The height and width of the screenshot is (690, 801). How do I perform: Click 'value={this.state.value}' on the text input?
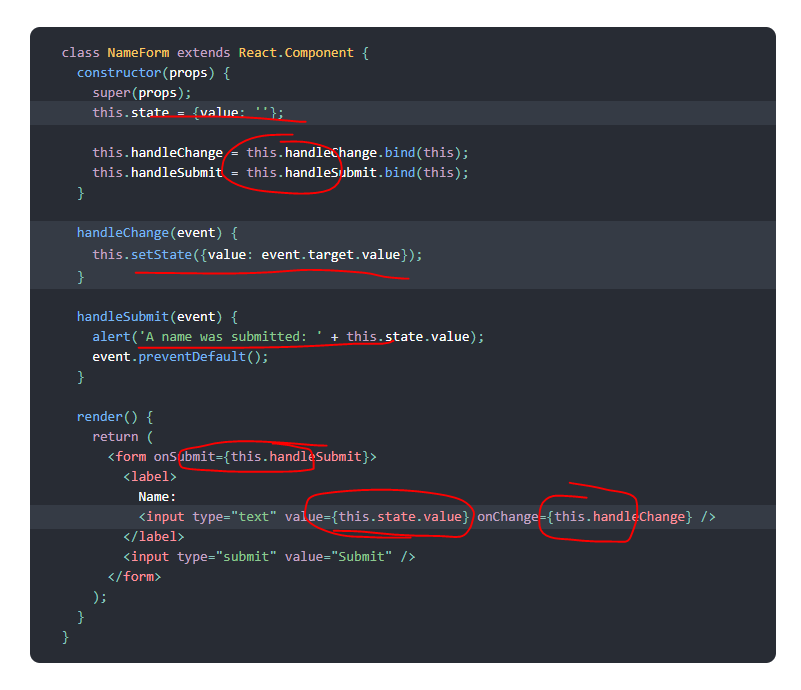coord(376,517)
